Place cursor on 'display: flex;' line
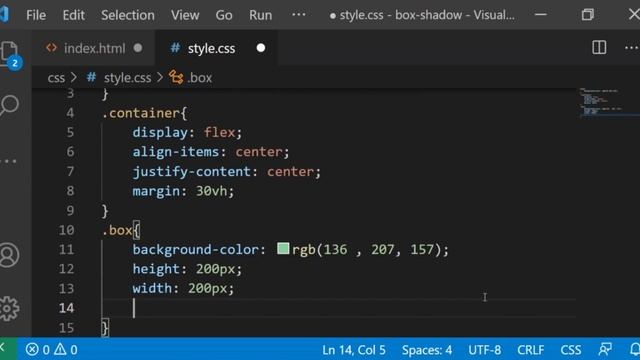Viewport: 640px width, 360px height. [x=187, y=132]
